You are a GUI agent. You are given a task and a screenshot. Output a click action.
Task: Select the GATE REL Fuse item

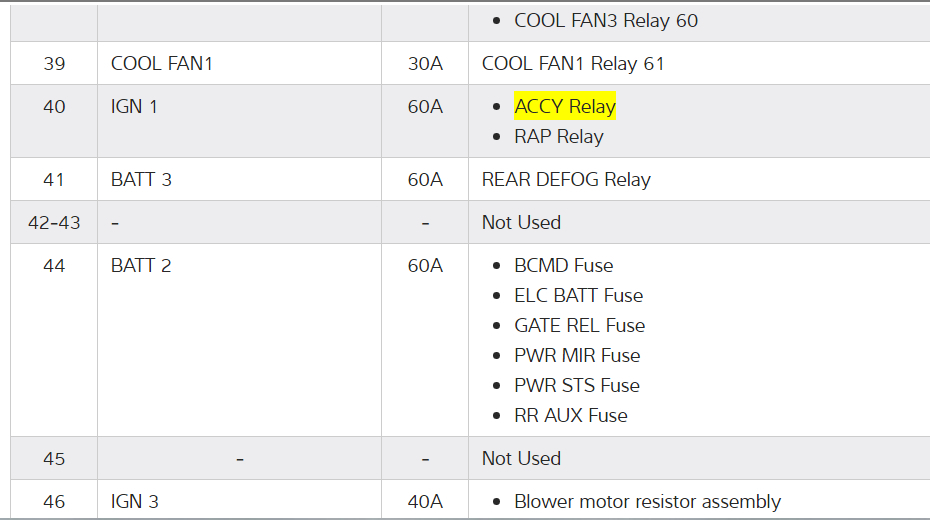579,326
